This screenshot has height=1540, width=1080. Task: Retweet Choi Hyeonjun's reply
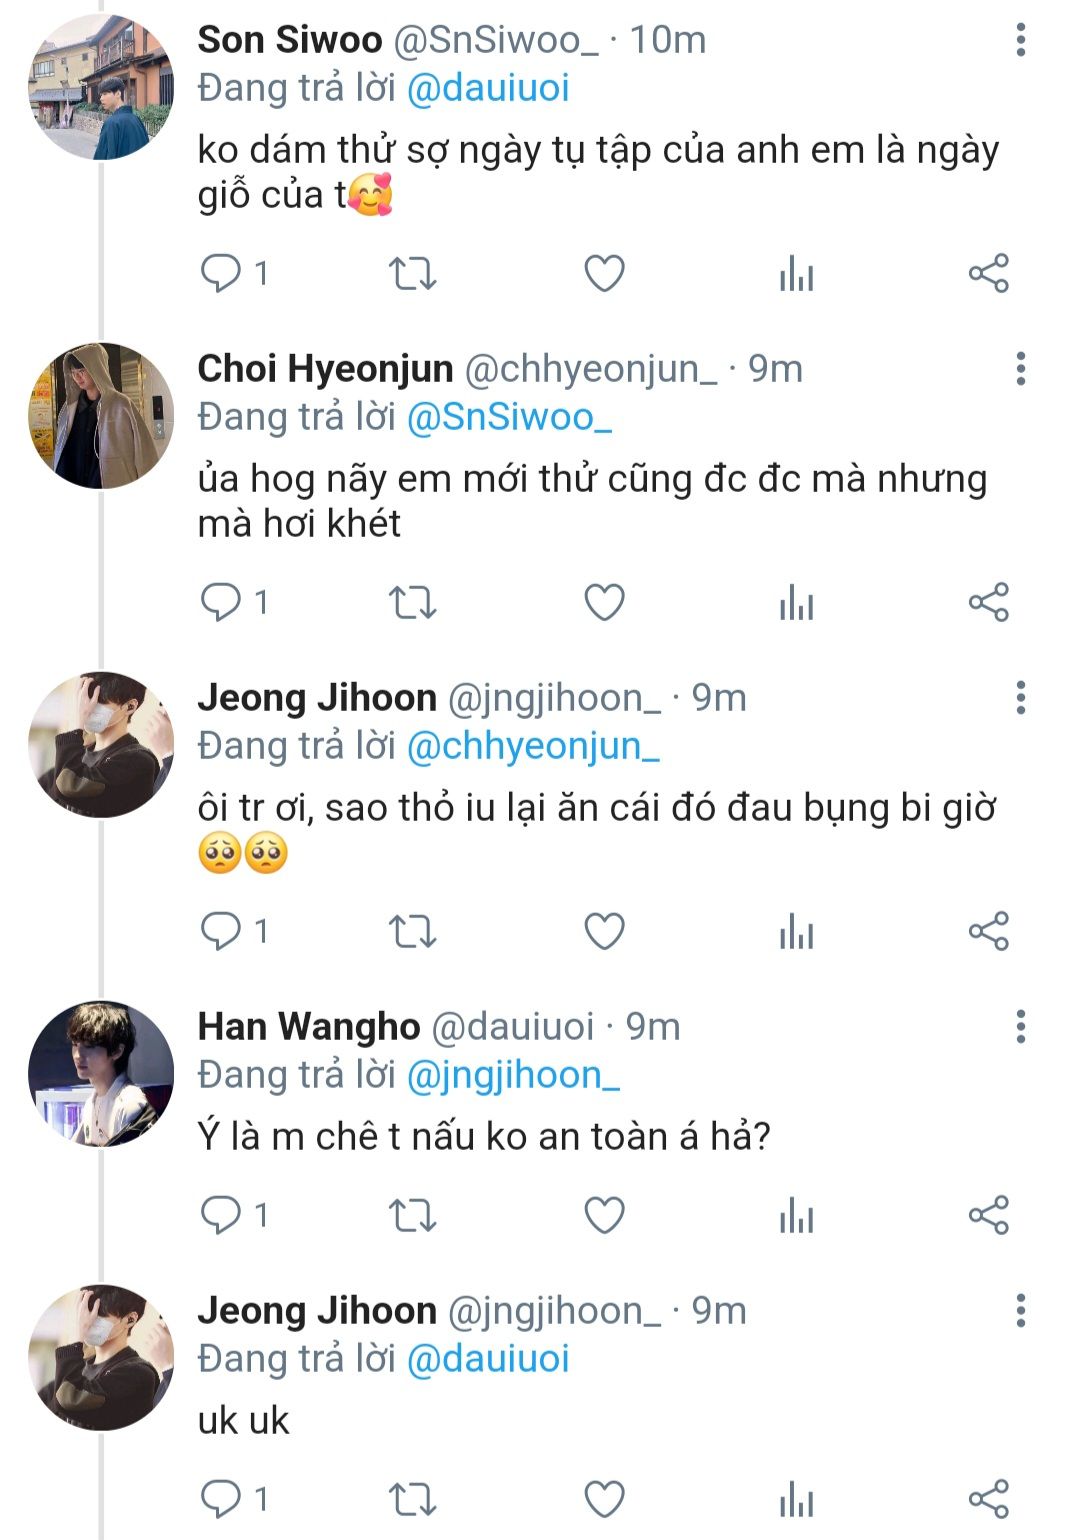pos(412,602)
